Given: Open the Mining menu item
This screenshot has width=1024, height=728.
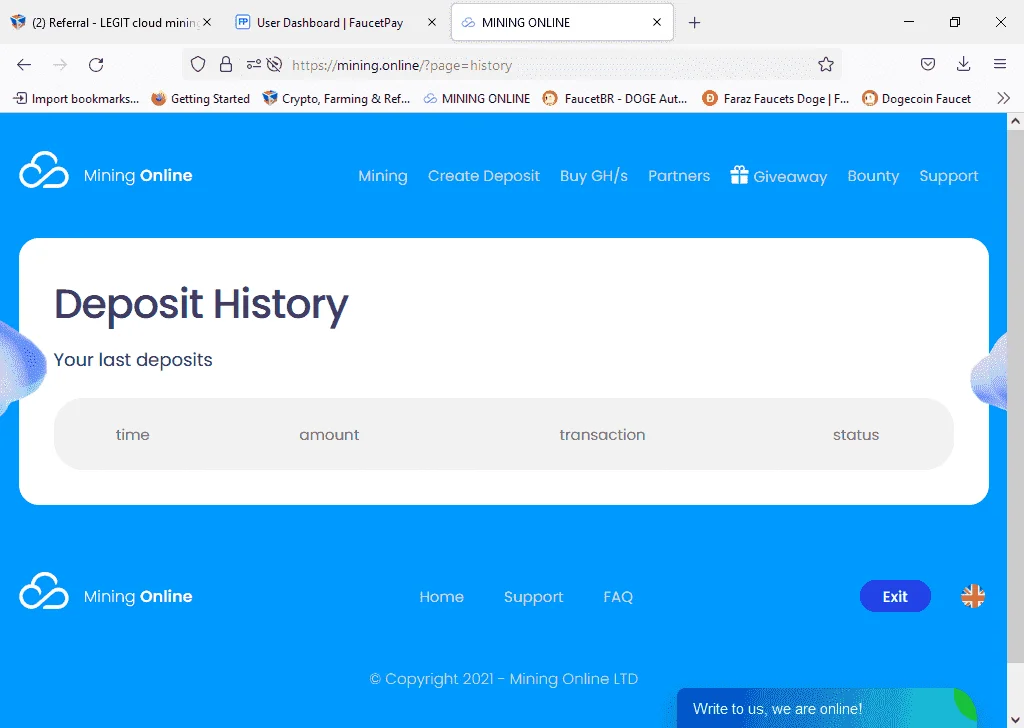Looking at the screenshot, I should click(383, 176).
